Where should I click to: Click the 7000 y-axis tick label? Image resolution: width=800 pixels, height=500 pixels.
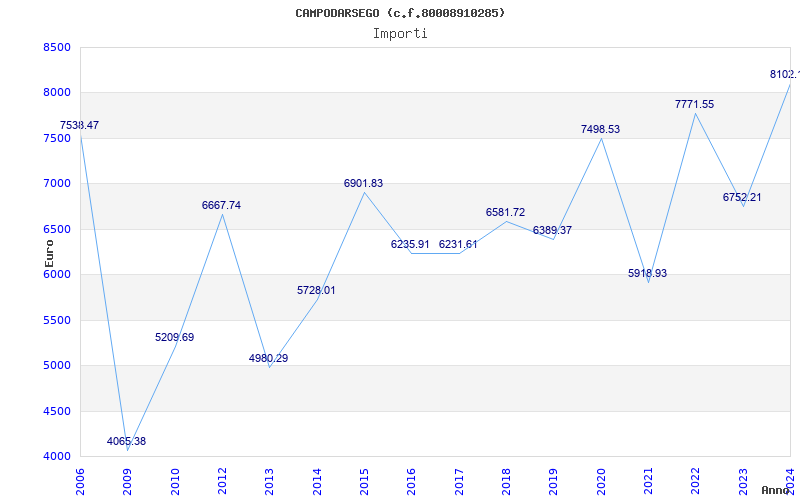click(x=57, y=184)
